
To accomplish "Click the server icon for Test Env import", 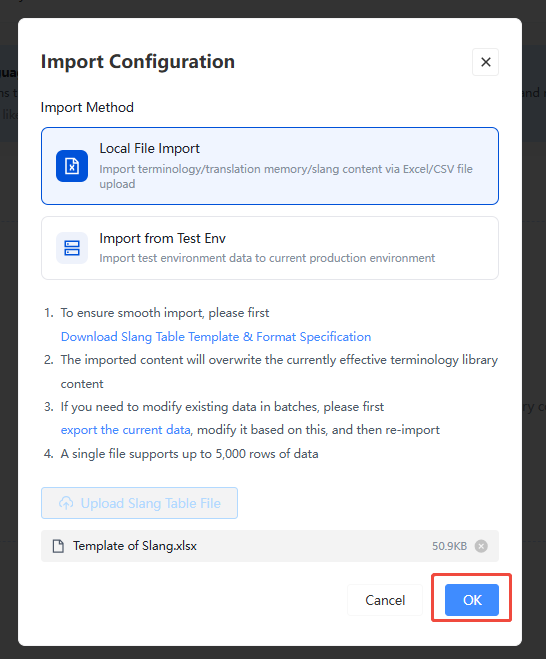I will 72,248.
